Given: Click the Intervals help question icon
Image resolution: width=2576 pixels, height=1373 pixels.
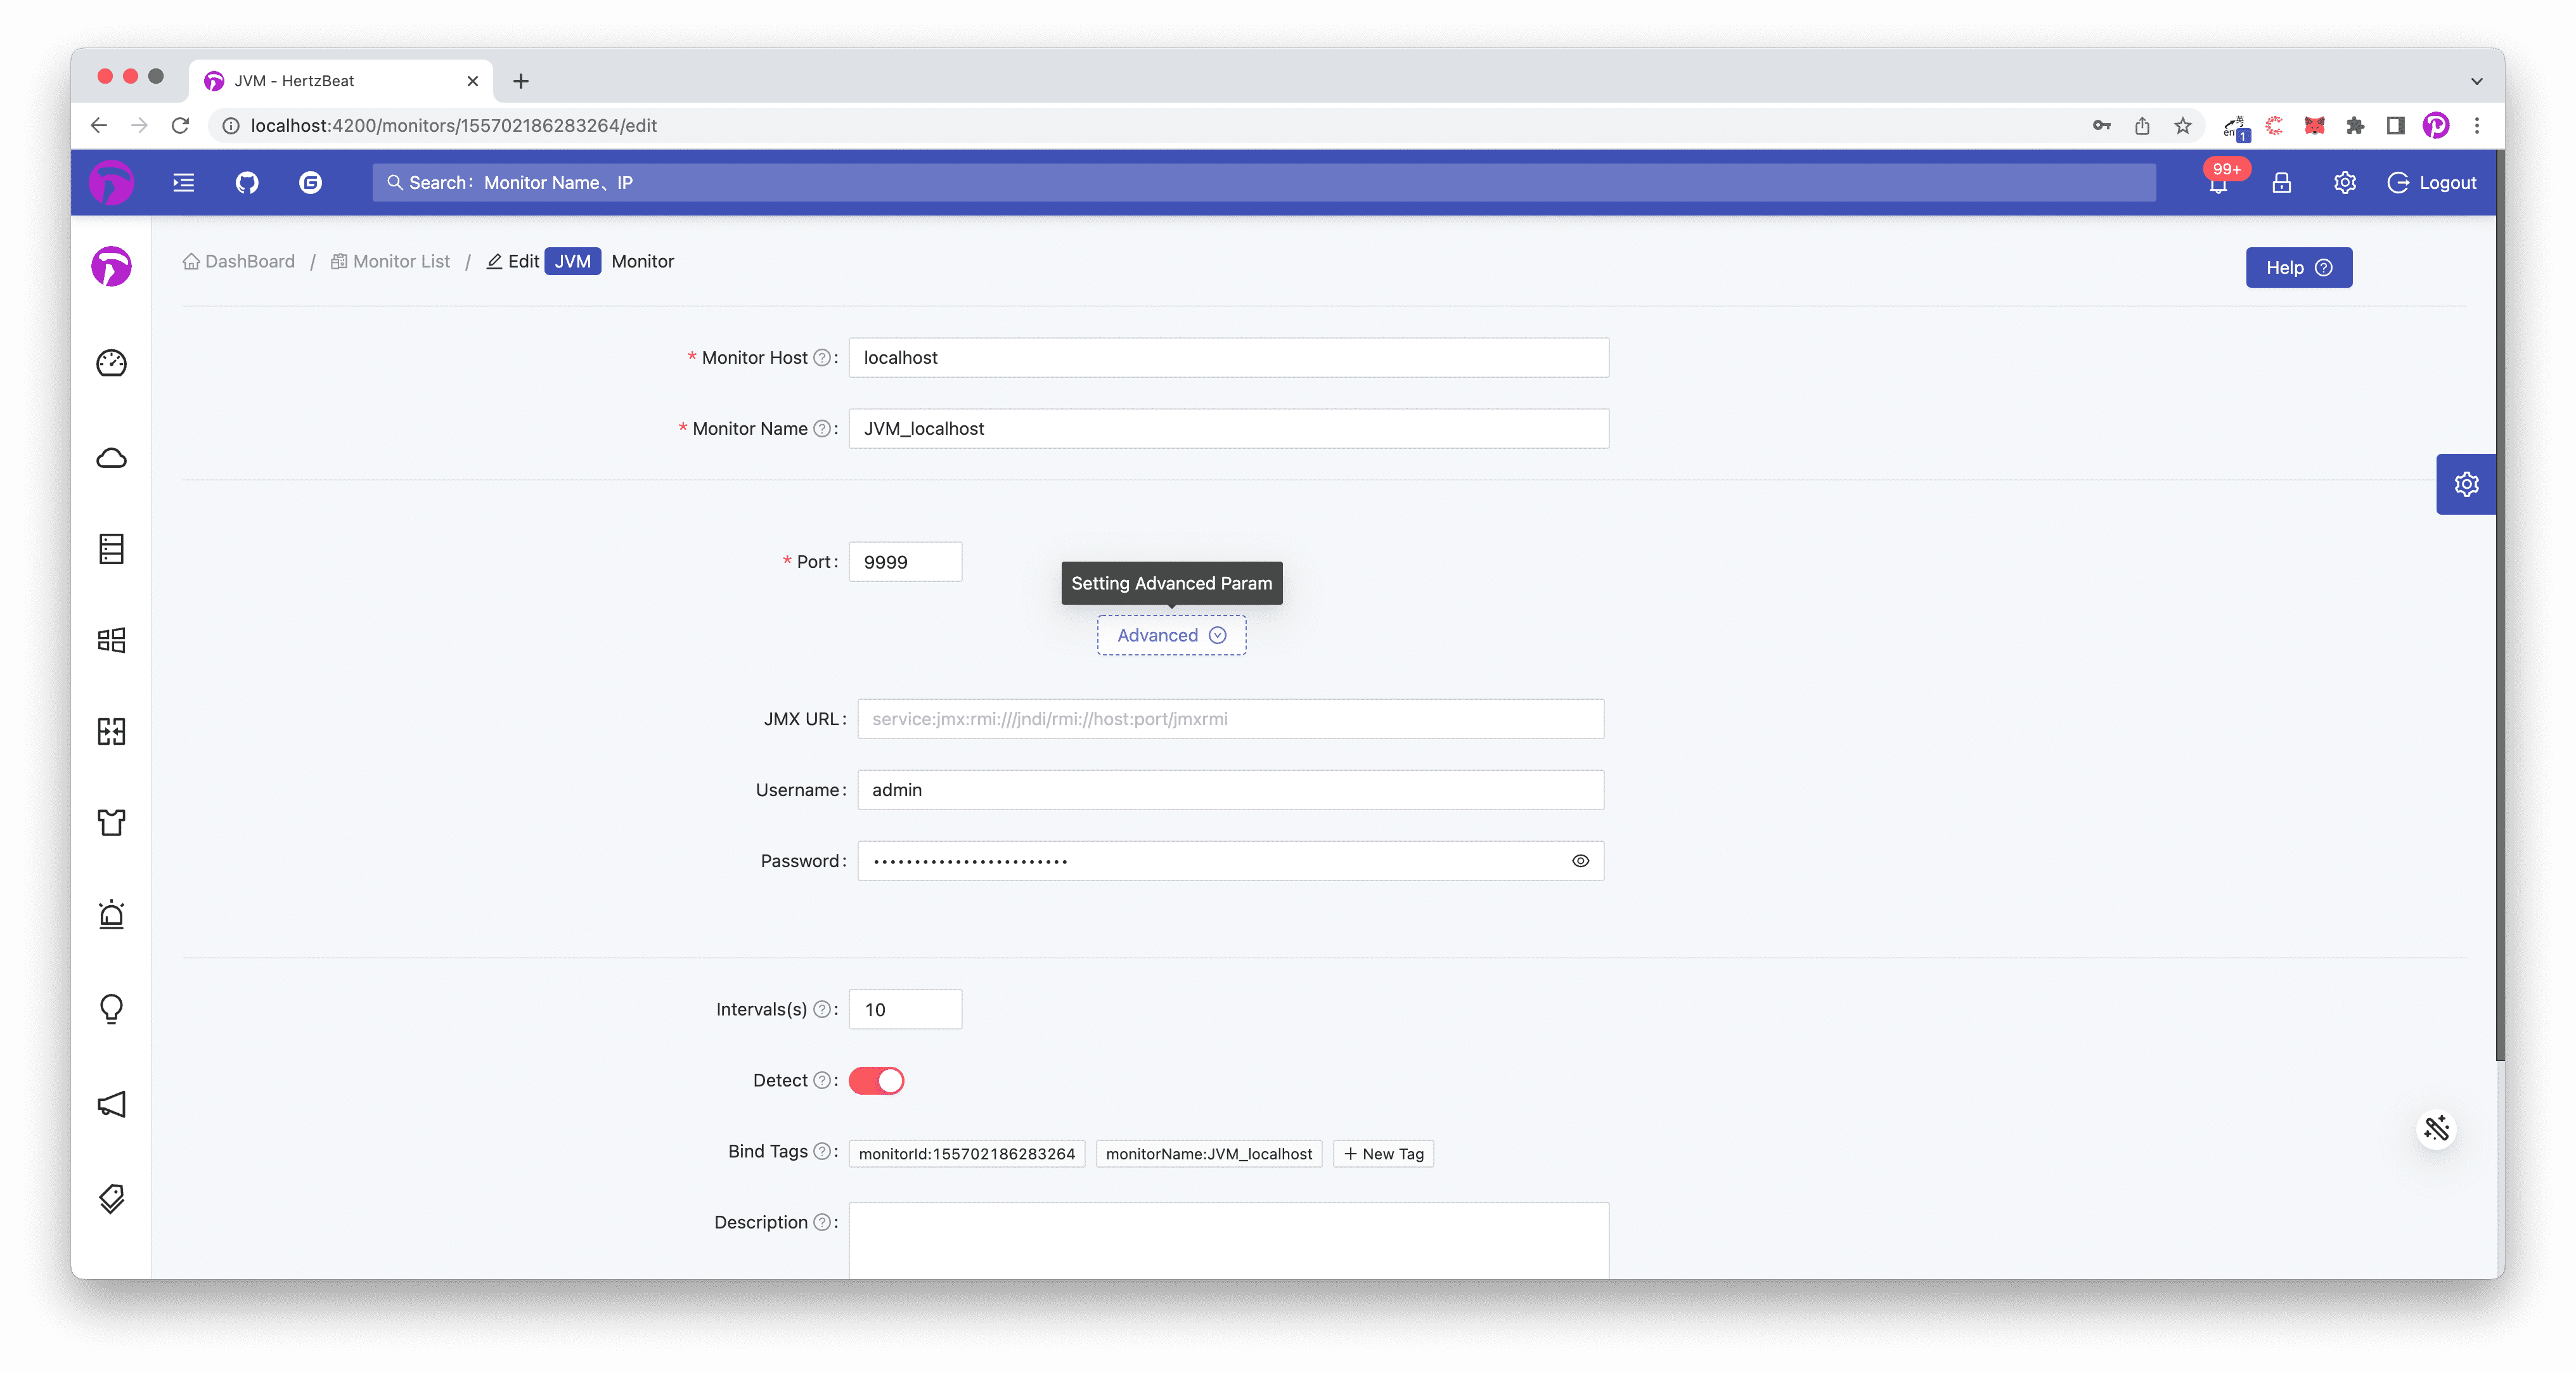Looking at the screenshot, I should [822, 1009].
